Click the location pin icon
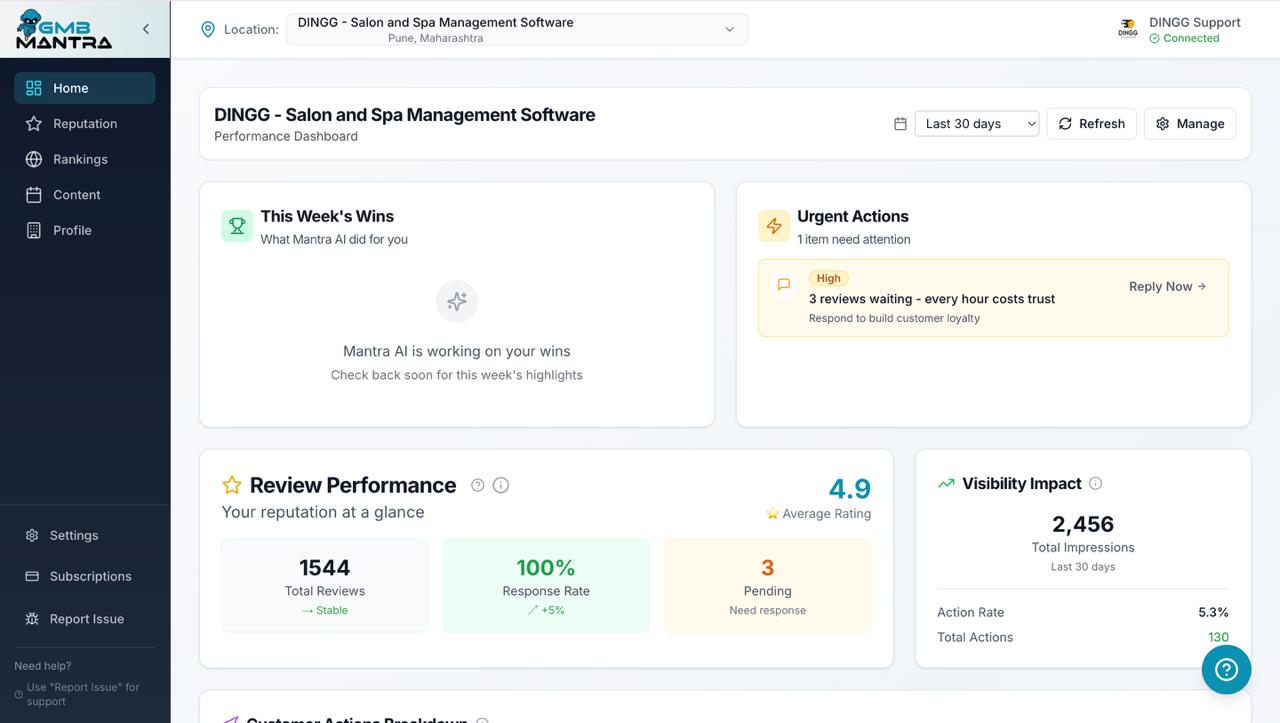This screenshot has width=1280, height=723. (208, 30)
